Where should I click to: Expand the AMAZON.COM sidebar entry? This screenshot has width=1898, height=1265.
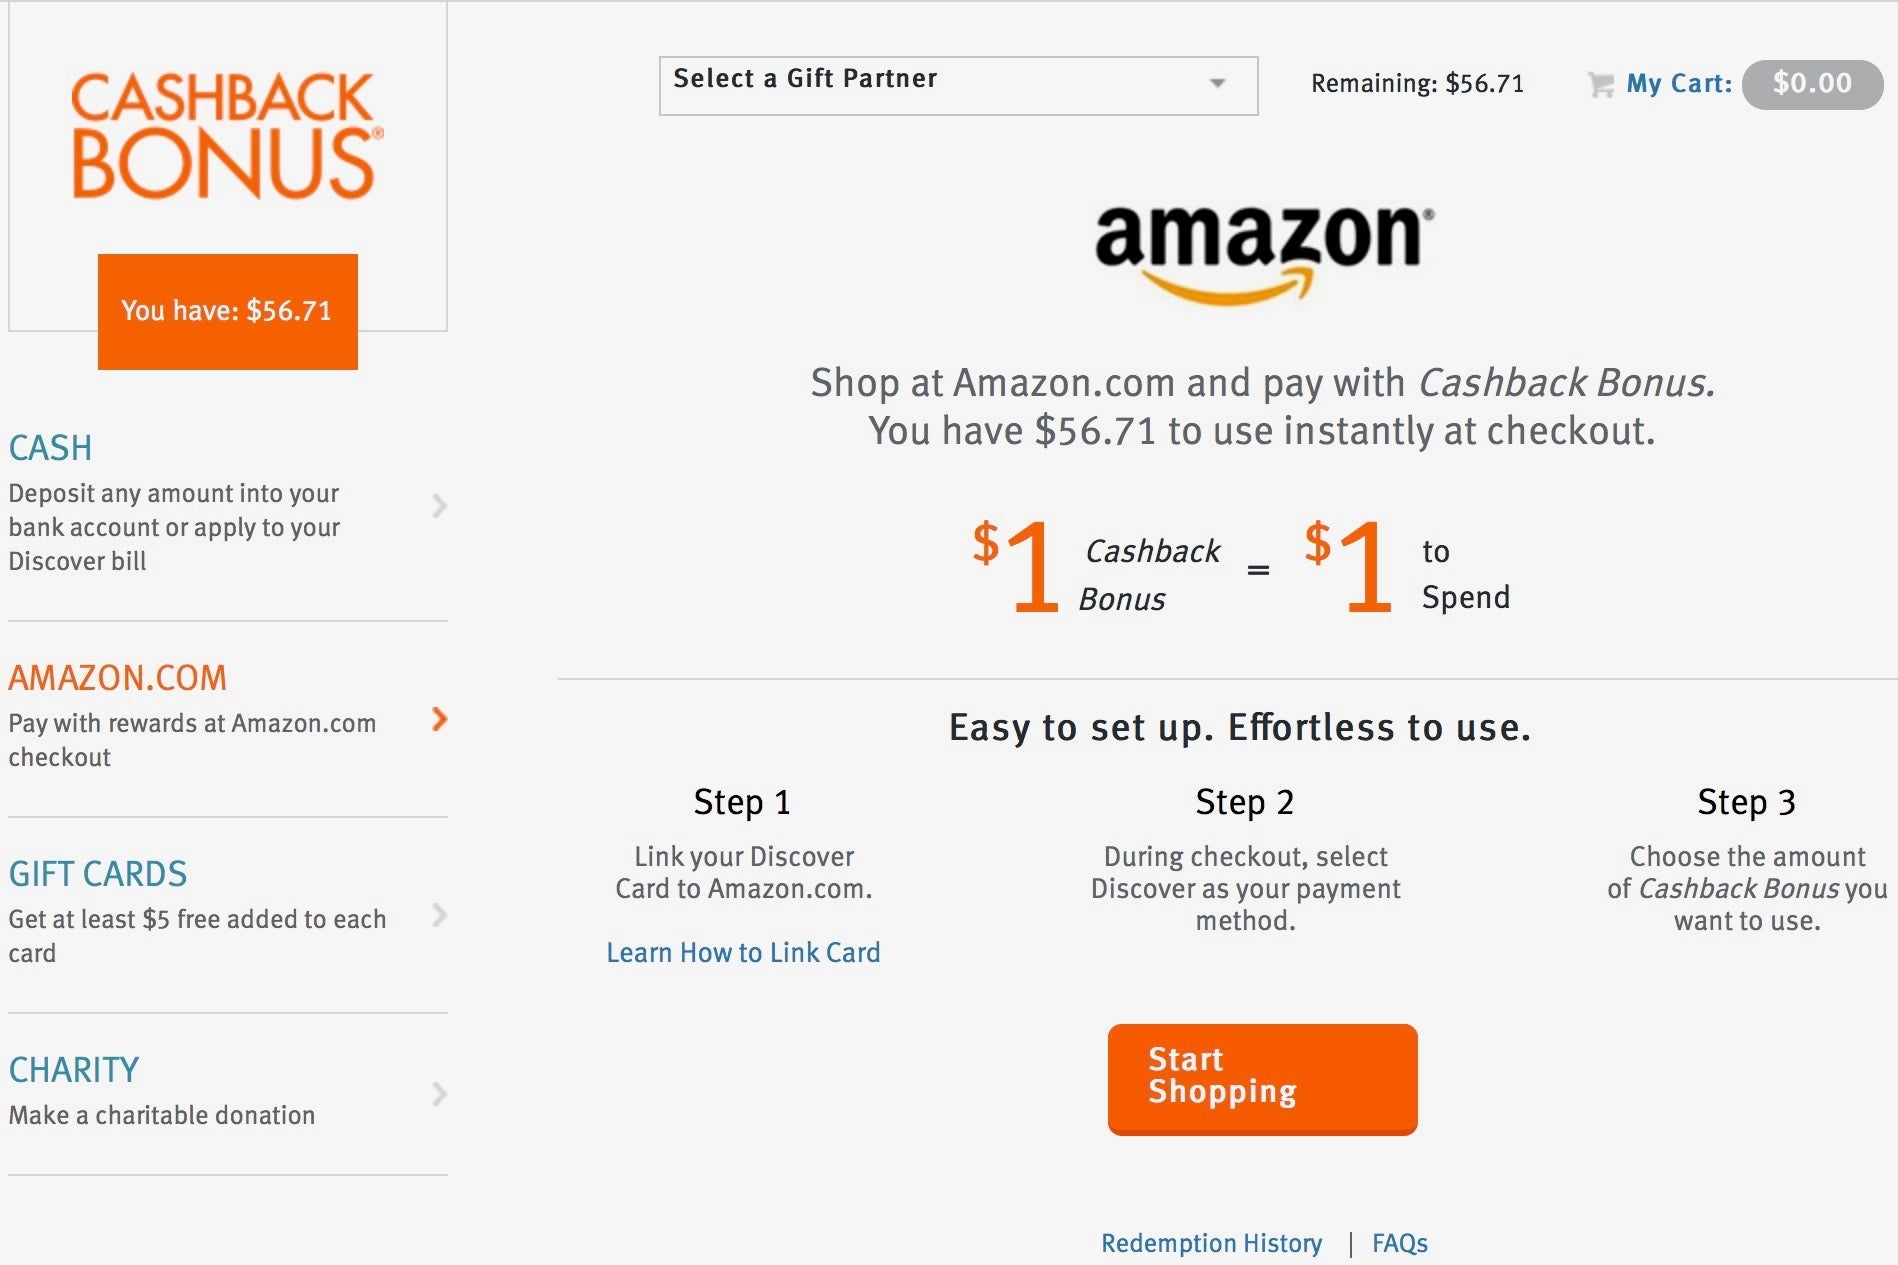pos(117,678)
